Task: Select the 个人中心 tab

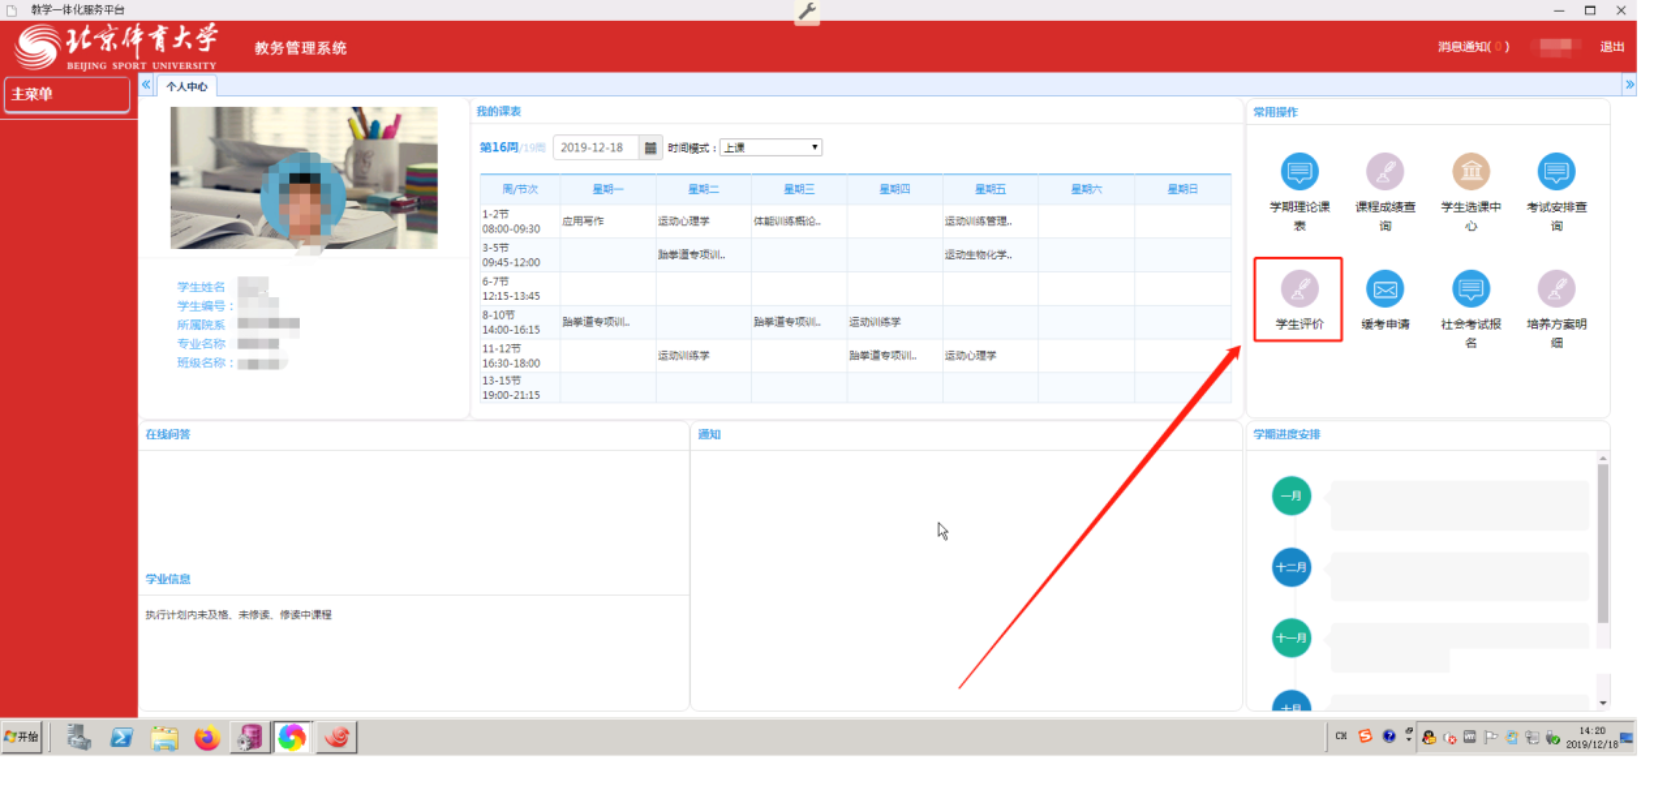Action: click(x=187, y=87)
